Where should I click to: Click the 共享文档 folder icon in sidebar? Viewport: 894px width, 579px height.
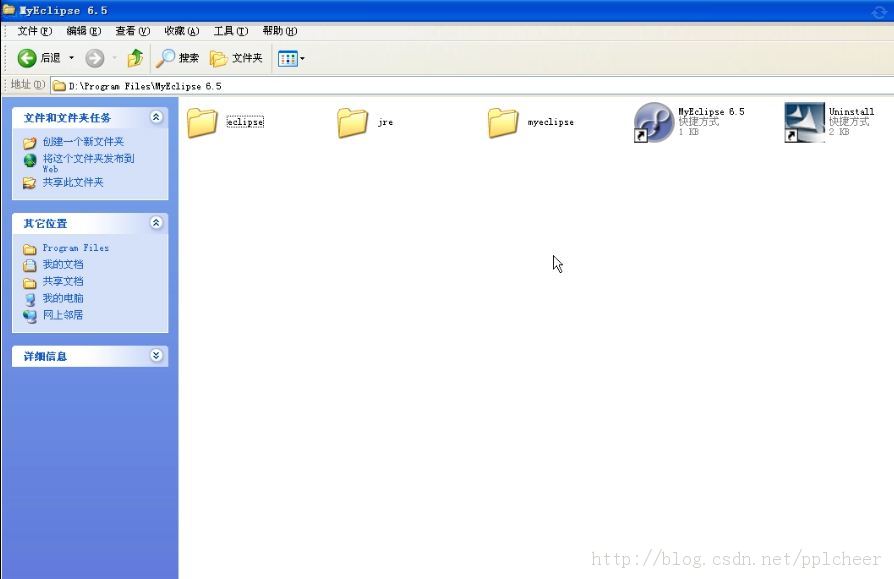[30, 283]
